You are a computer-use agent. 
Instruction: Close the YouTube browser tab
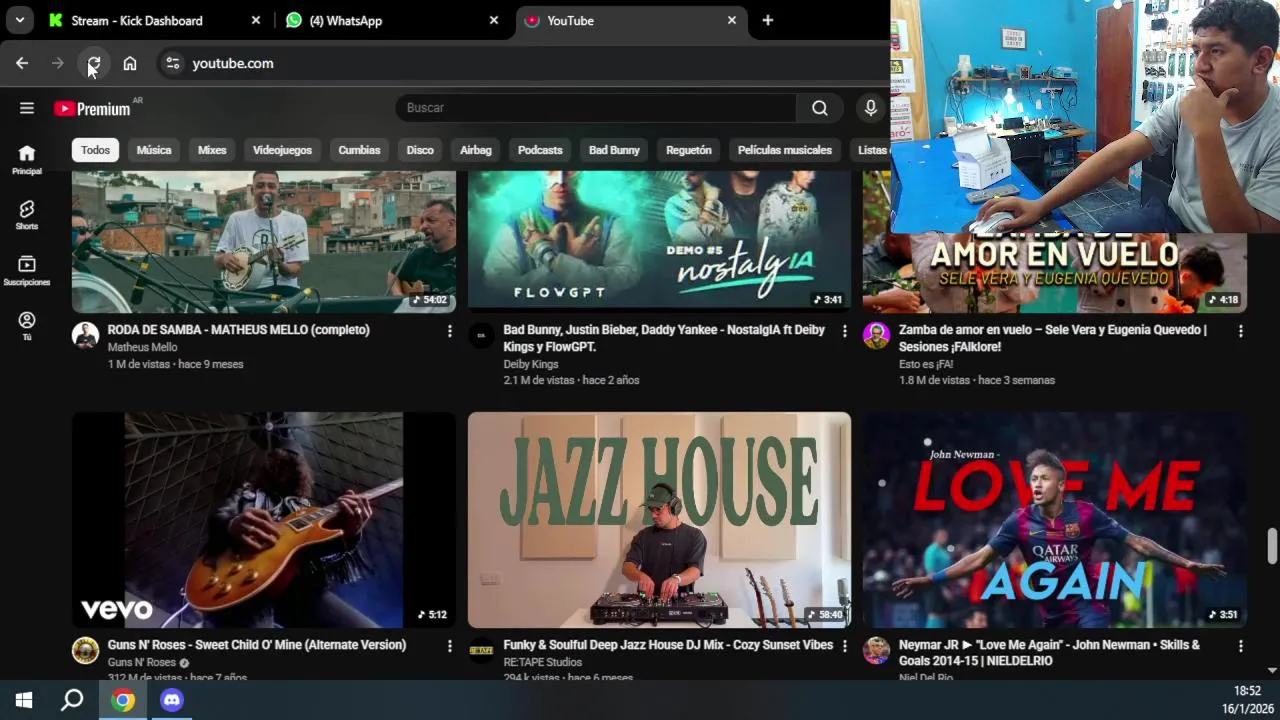[x=732, y=20]
